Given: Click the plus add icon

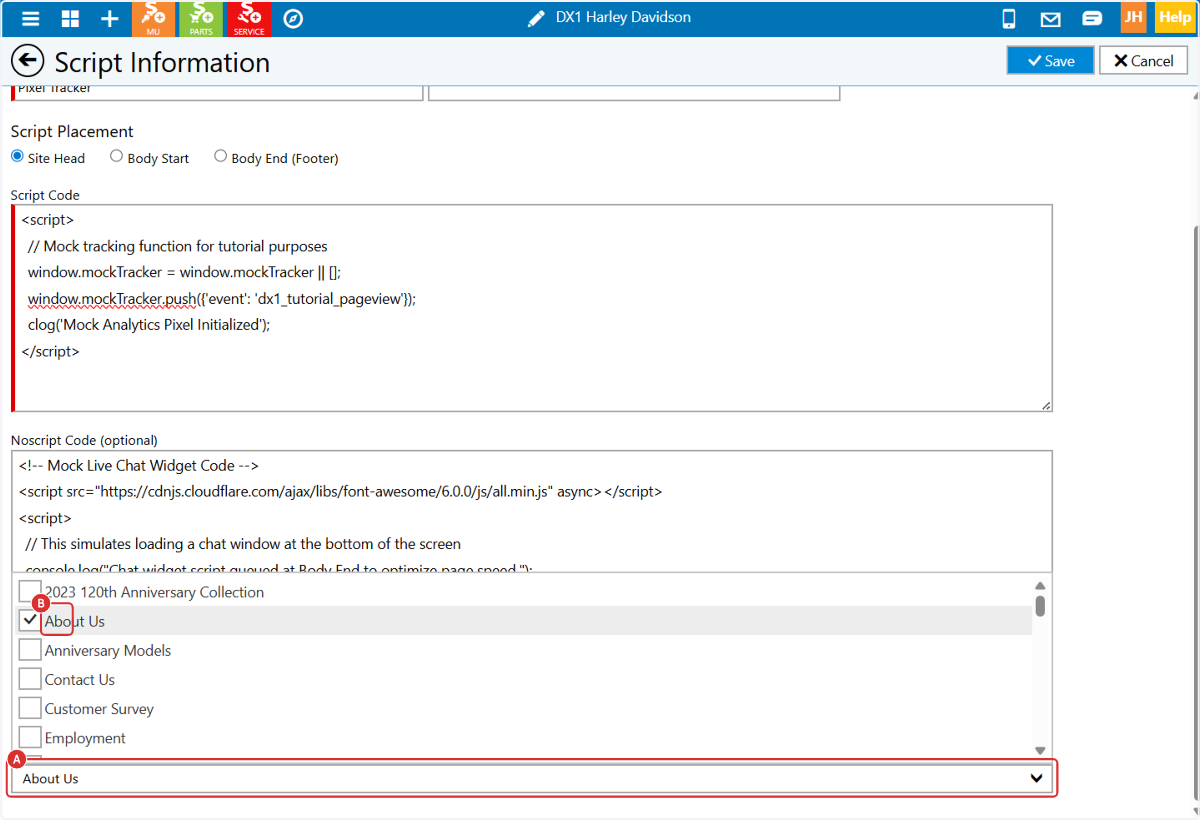Looking at the screenshot, I should click(110, 19).
